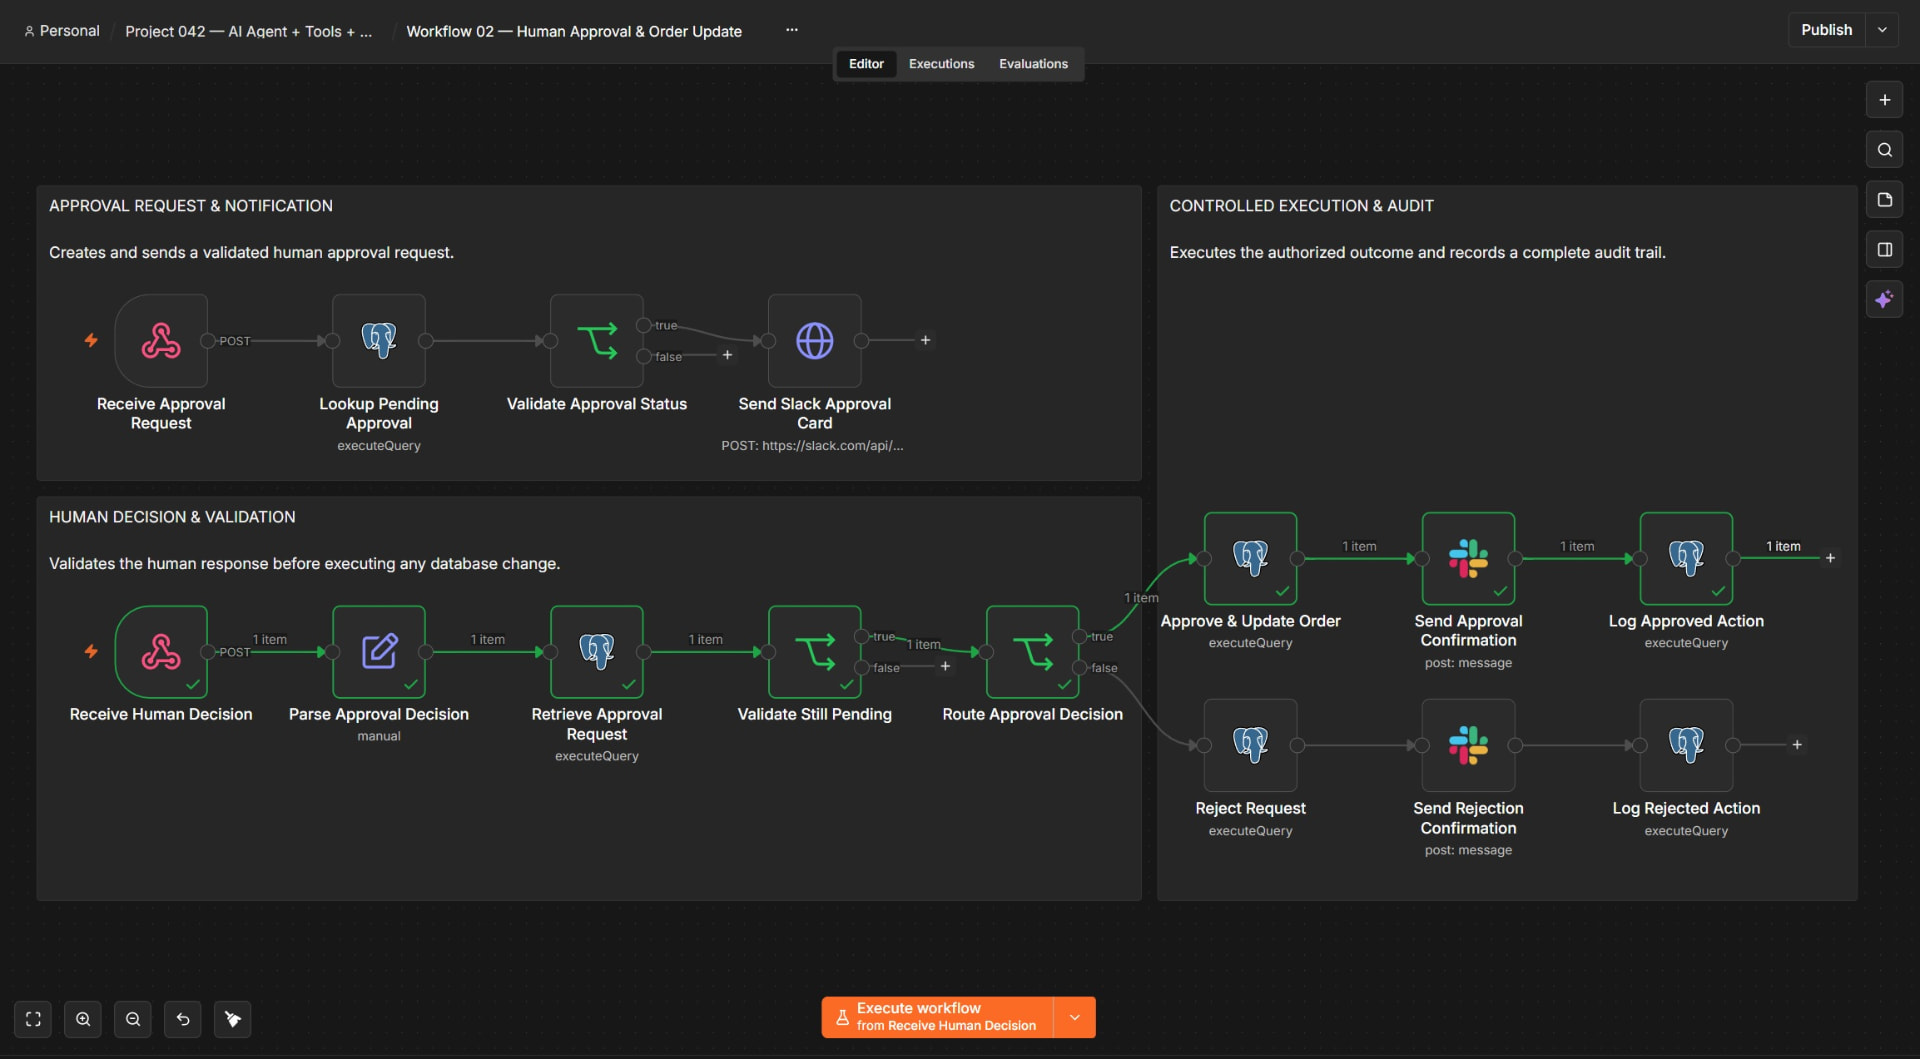Open Project 042 breadcrumb link

pyautogui.click(x=248, y=31)
